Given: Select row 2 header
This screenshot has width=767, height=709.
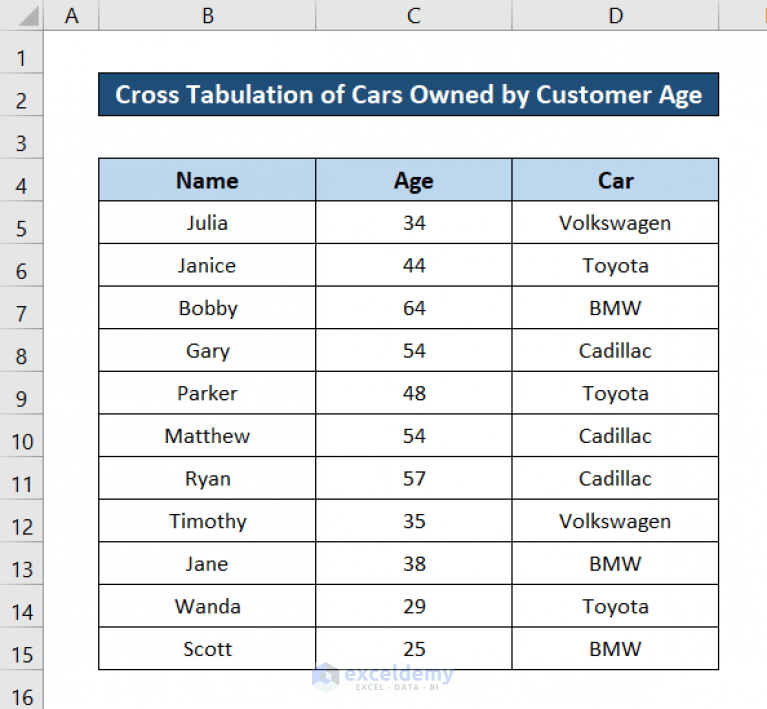Looking at the screenshot, I should click(22, 95).
